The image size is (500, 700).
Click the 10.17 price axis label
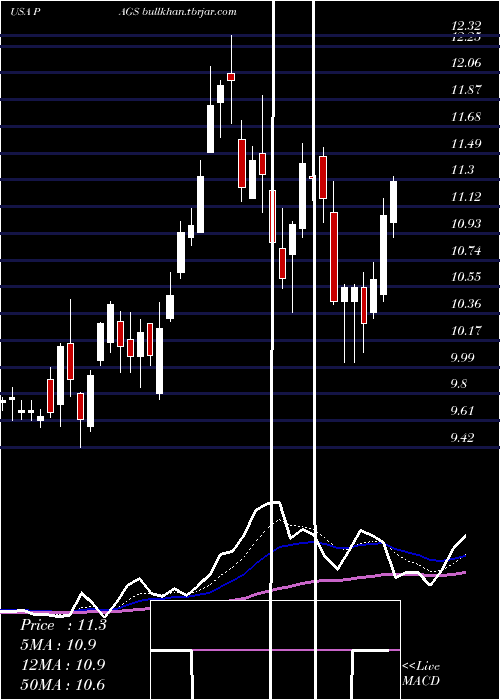pos(466,331)
